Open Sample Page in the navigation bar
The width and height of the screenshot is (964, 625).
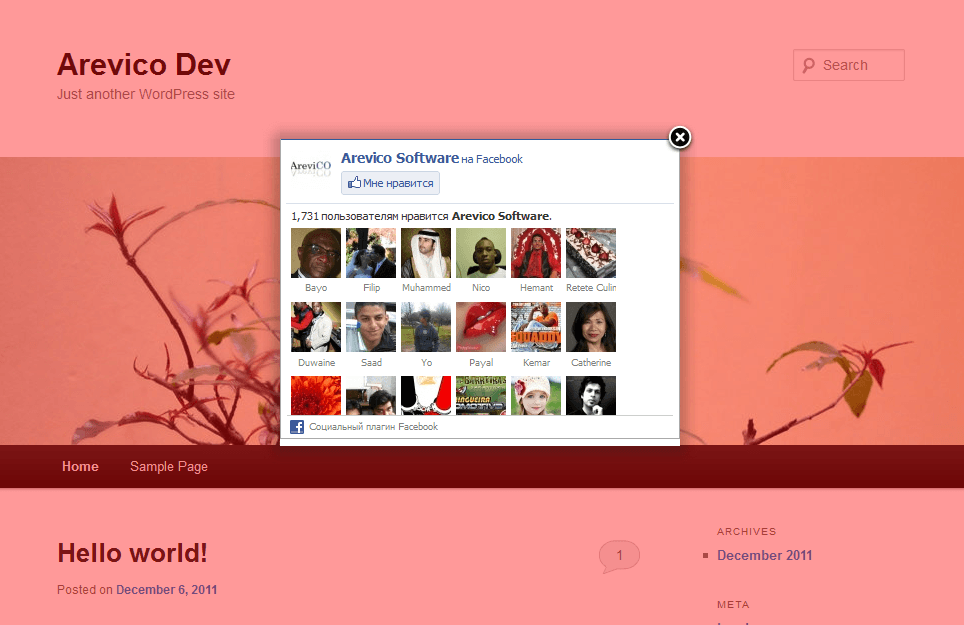[x=169, y=466]
